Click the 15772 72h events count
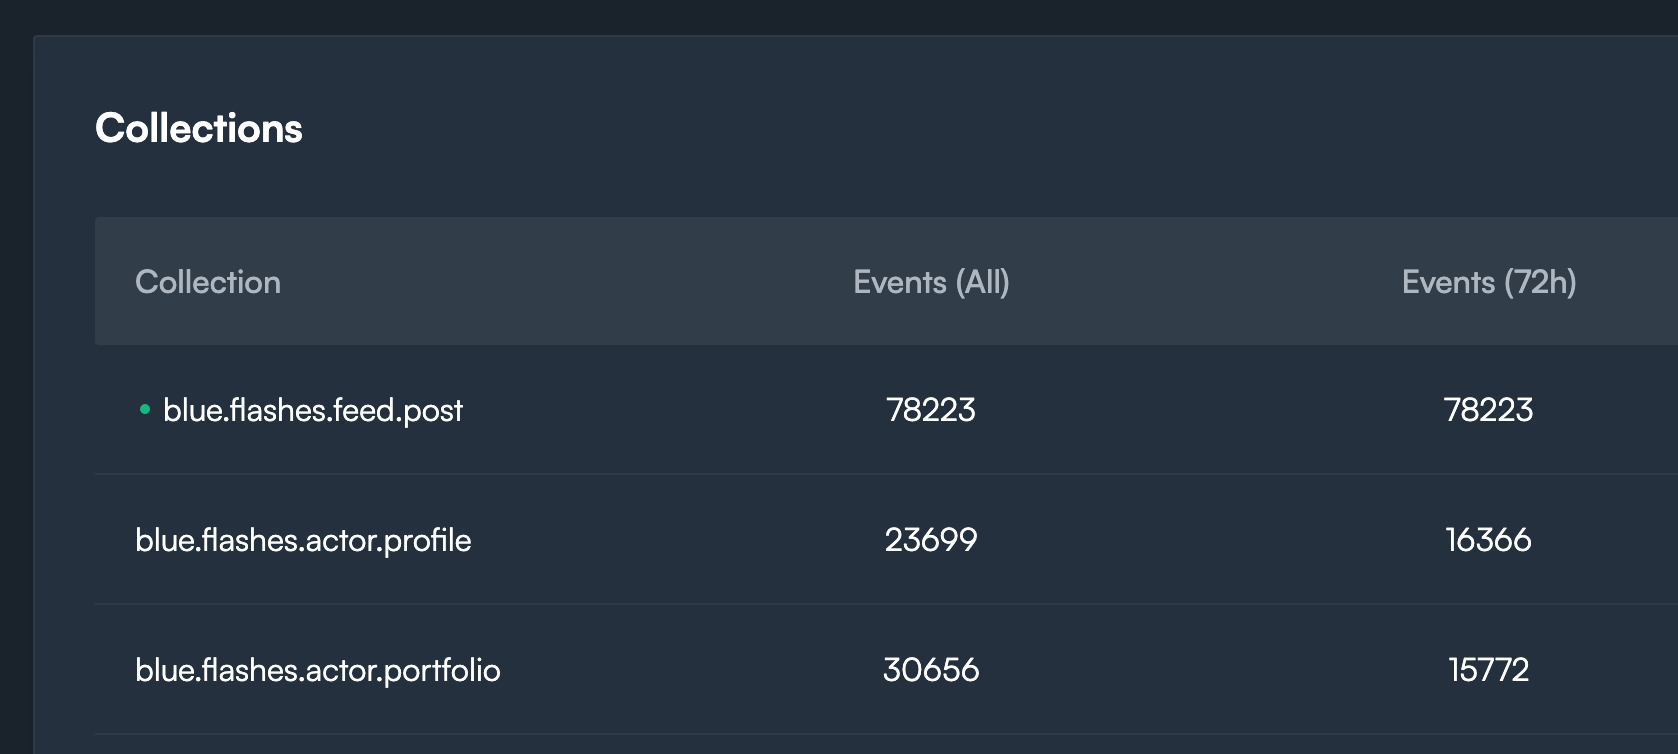 tap(1488, 670)
